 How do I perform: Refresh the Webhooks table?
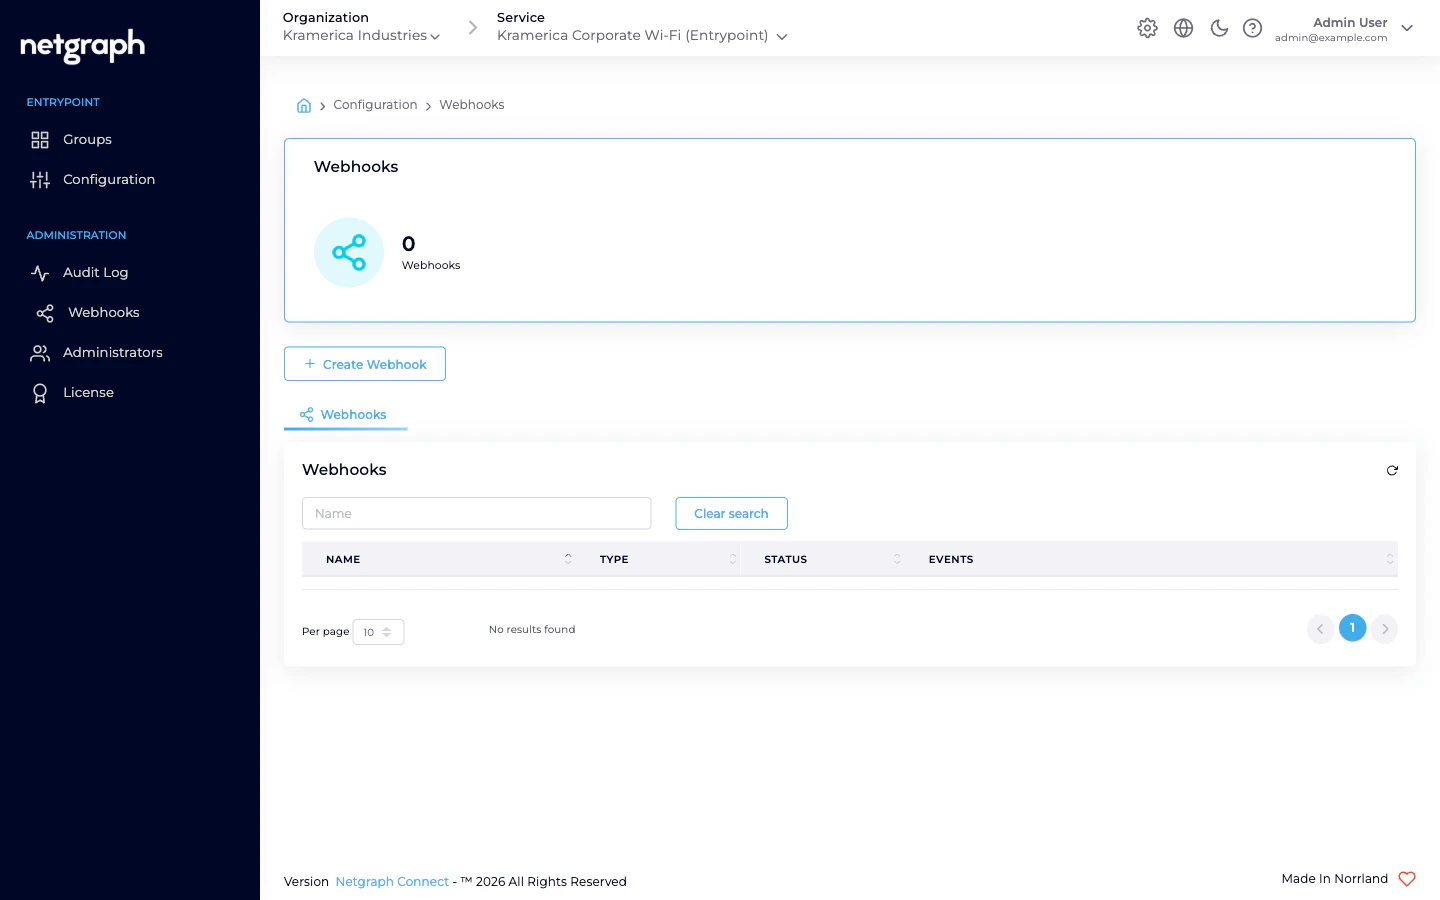click(x=1392, y=470)
